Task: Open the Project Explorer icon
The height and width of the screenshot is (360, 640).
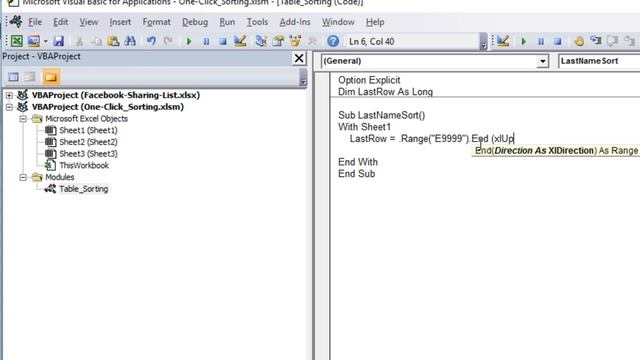Action: (x=261, y=41)
